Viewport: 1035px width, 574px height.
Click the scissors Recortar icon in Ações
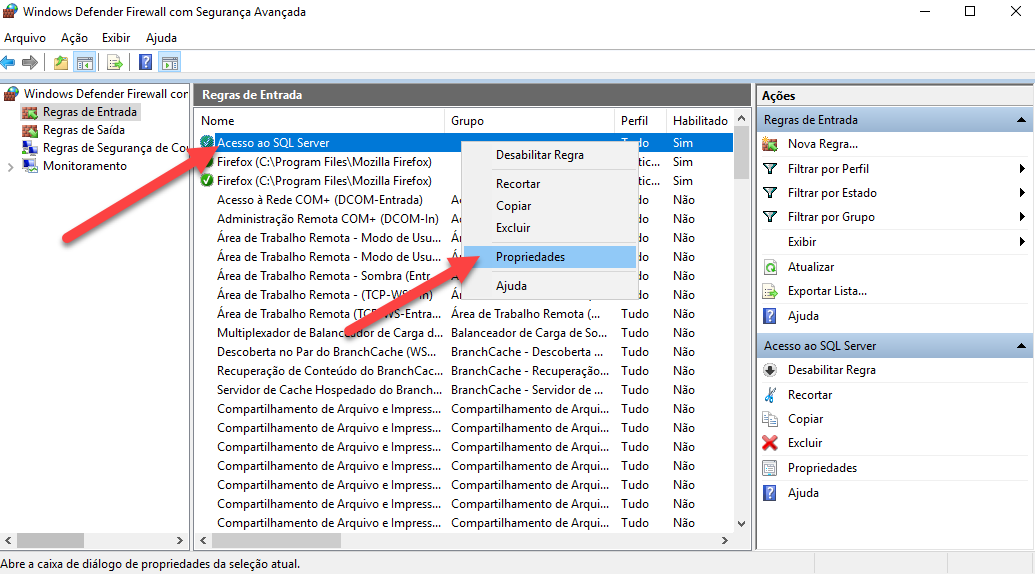pyautogui.click(x=770, y=395)
